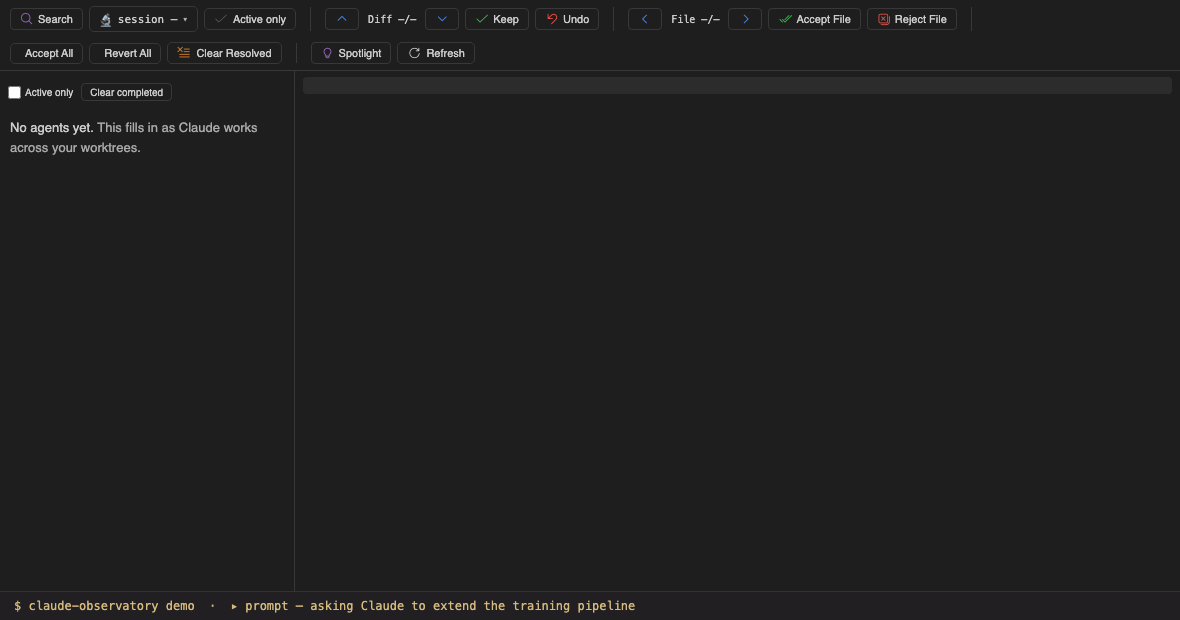The image size is (1180, 620).
Task: Click Revert All button
Action: point(125,53)
